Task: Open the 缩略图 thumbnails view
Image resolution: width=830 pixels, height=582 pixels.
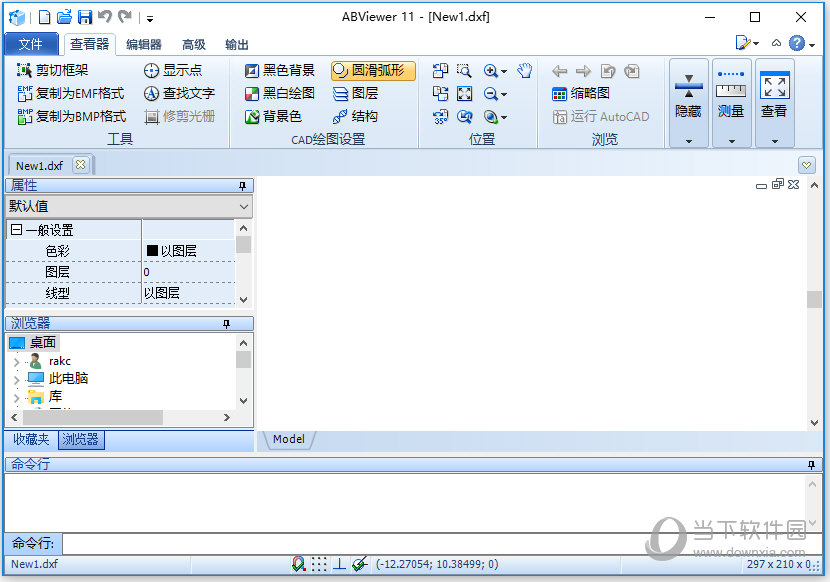Action: 581,94
